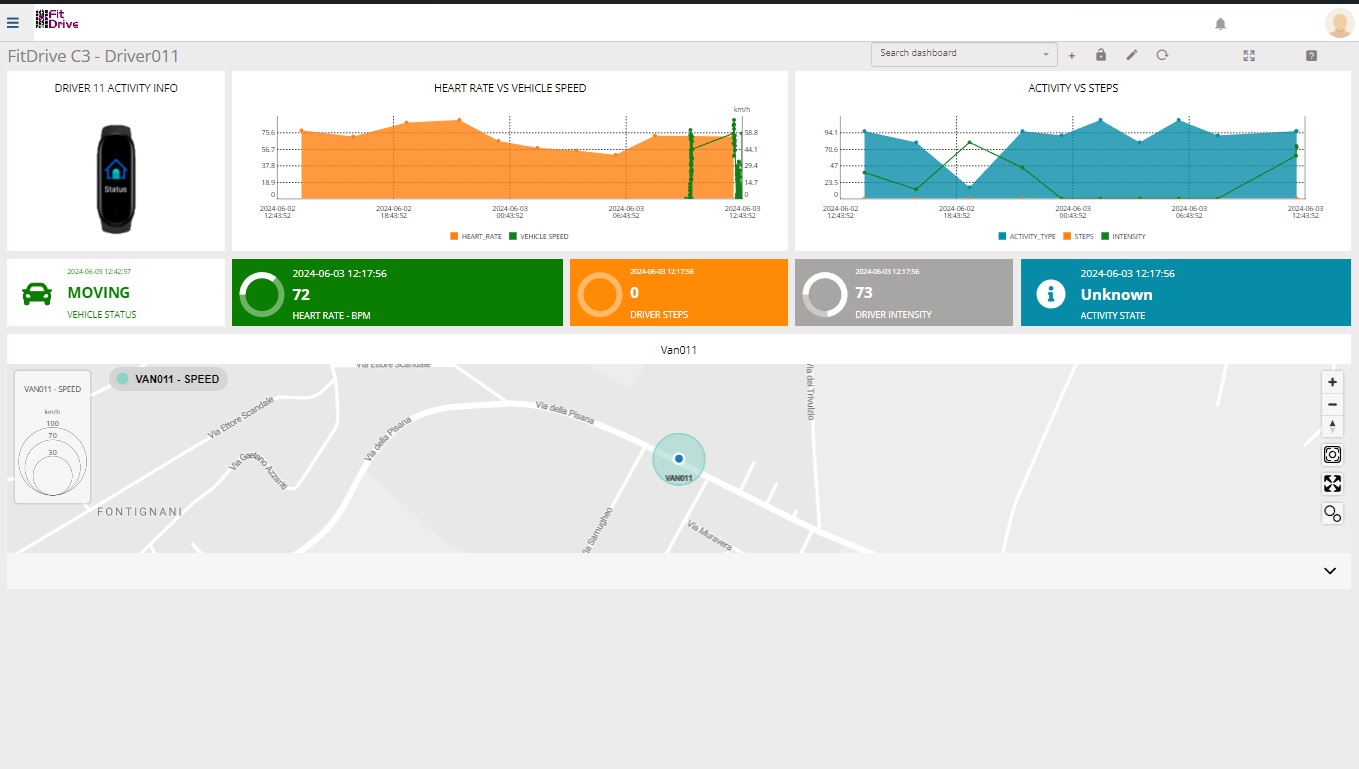The width and height of the screenshot is (1359, 769).
Task: Open the hamburger navigation menu
Action: point(13,22)
